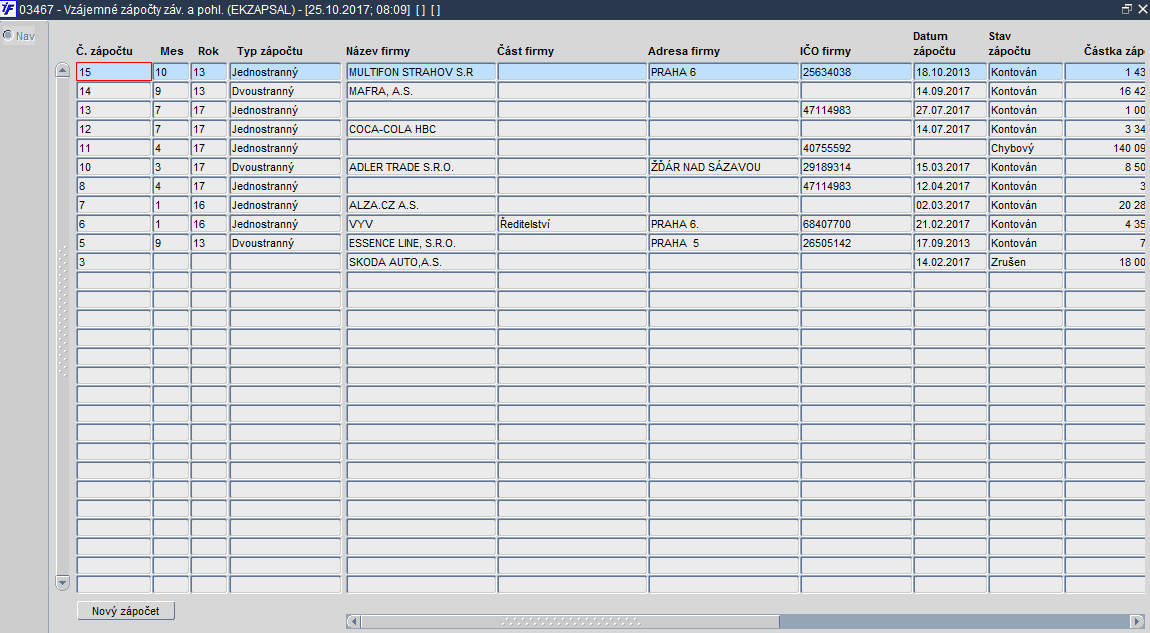Click the Zrušen status cell
Image resolution: width=1150 pixels, height=633 pixels.
click(1025, 263)
